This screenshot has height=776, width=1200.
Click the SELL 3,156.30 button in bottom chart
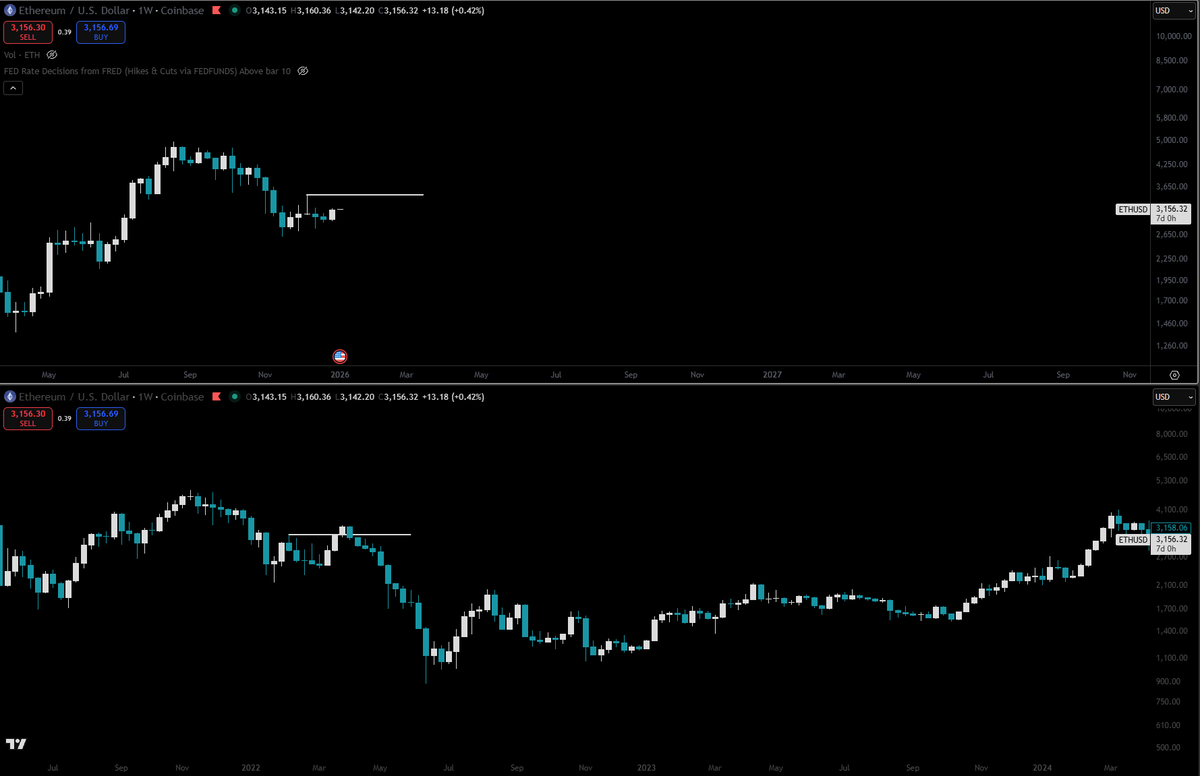click(x=27, y=418)
